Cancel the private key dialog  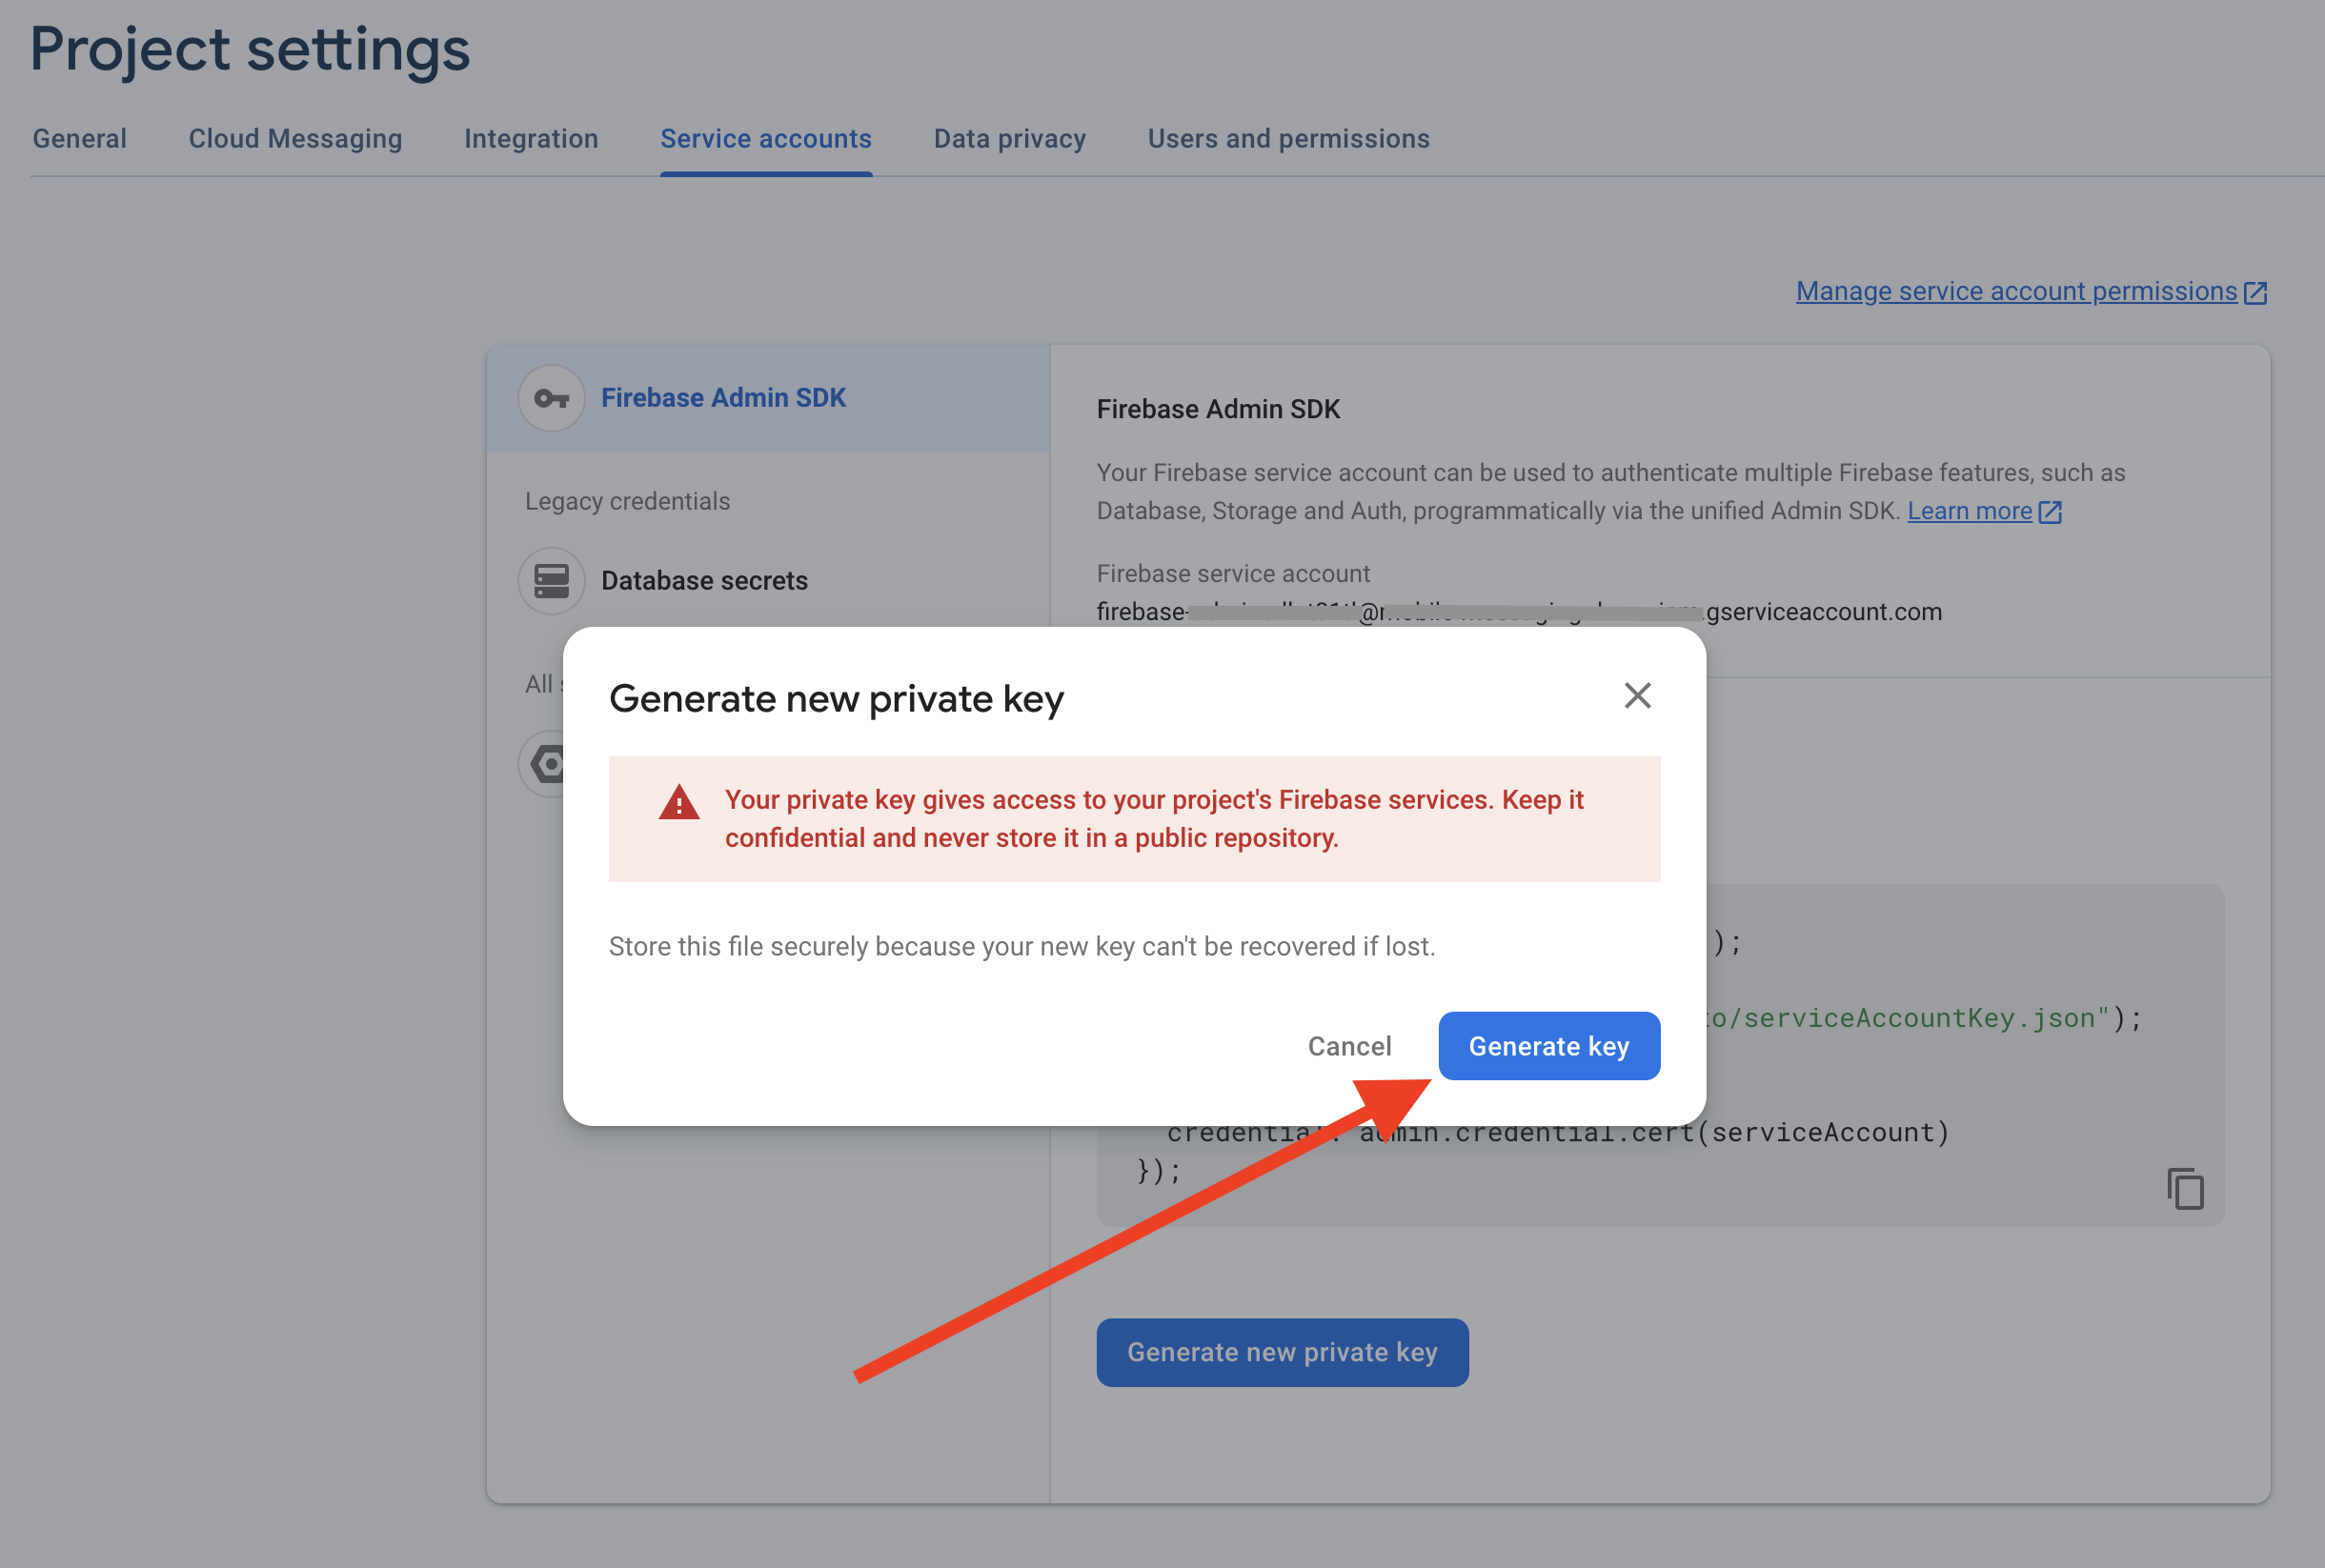pyautogui.click(x=1349, y=1046)
